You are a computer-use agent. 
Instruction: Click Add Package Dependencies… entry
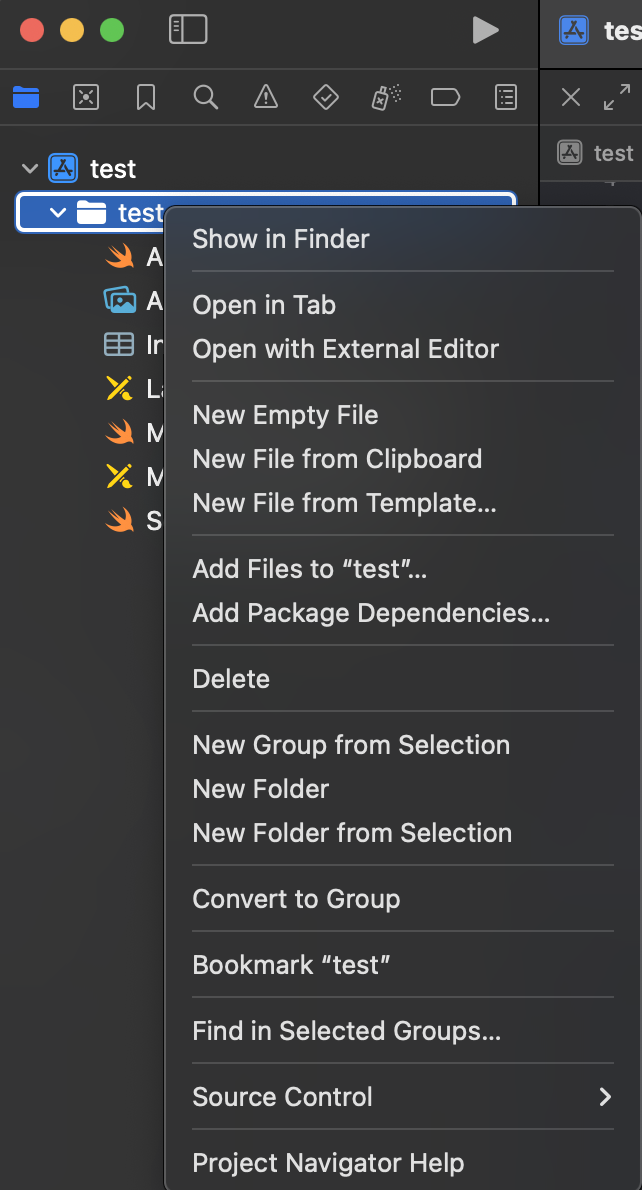coord(371,613)
